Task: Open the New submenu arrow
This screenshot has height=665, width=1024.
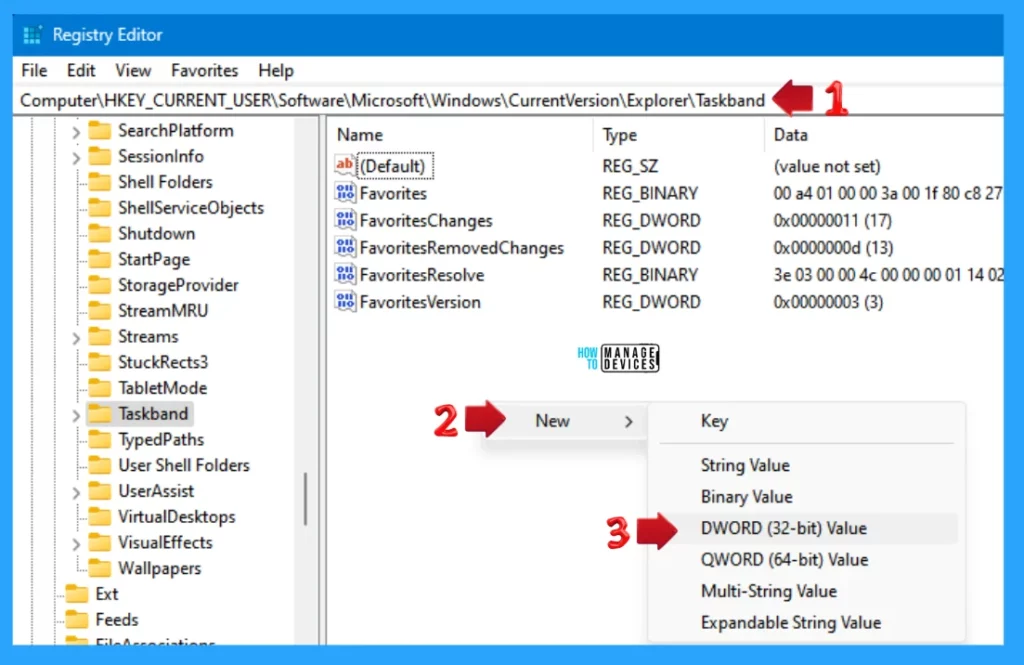Action: [628, 422]
